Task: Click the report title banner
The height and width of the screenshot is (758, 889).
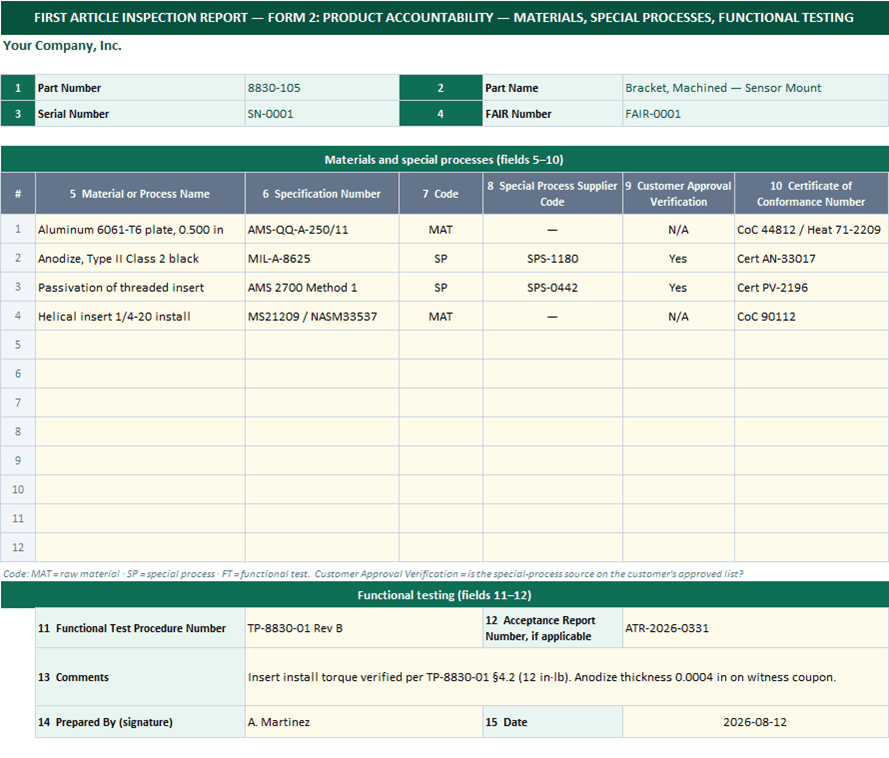Action: [x=444, y=18]
